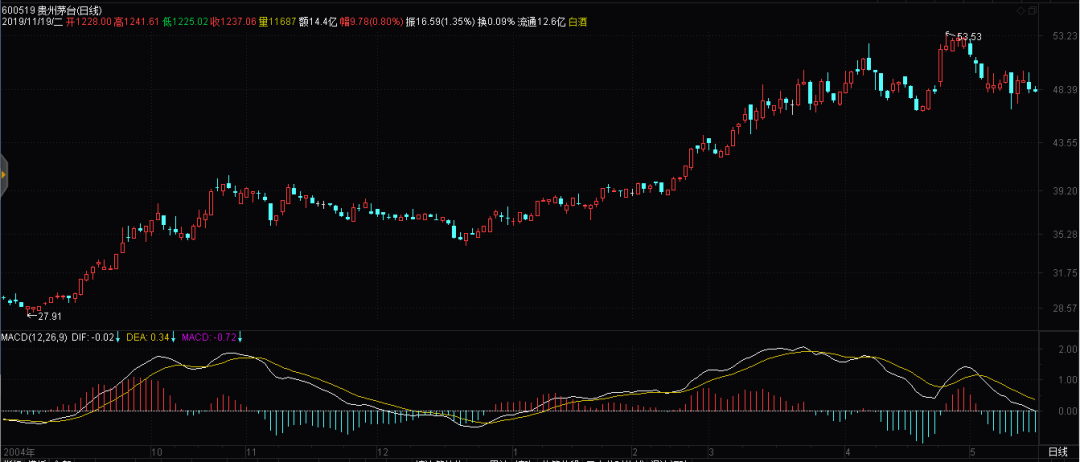
Task: Click the closing price 收1237.06
Action: [233, 22]
